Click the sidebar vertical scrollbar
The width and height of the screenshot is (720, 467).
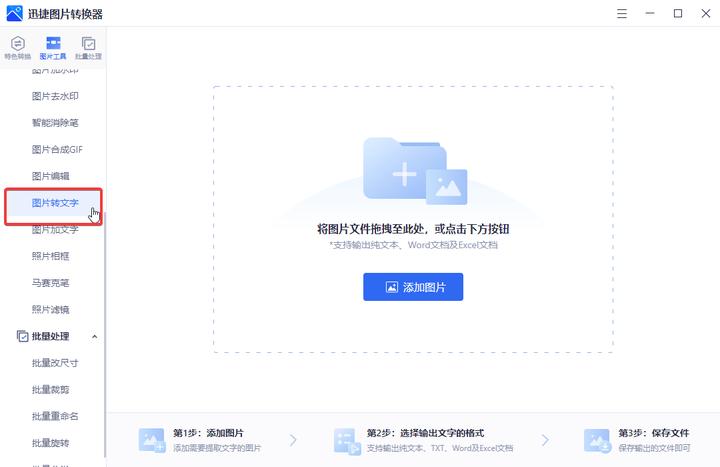(x=105, y=334)
